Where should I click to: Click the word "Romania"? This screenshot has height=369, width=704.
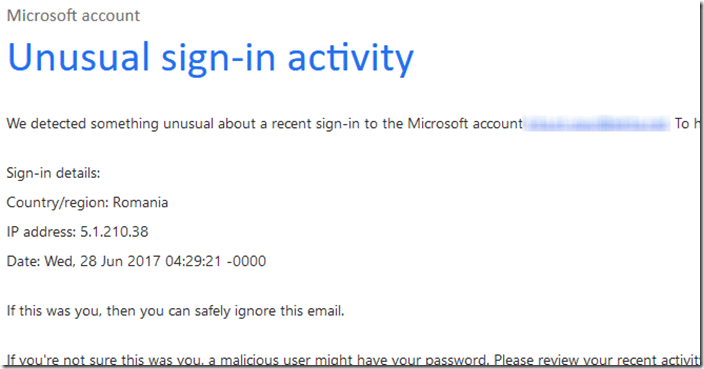(140, 202)
